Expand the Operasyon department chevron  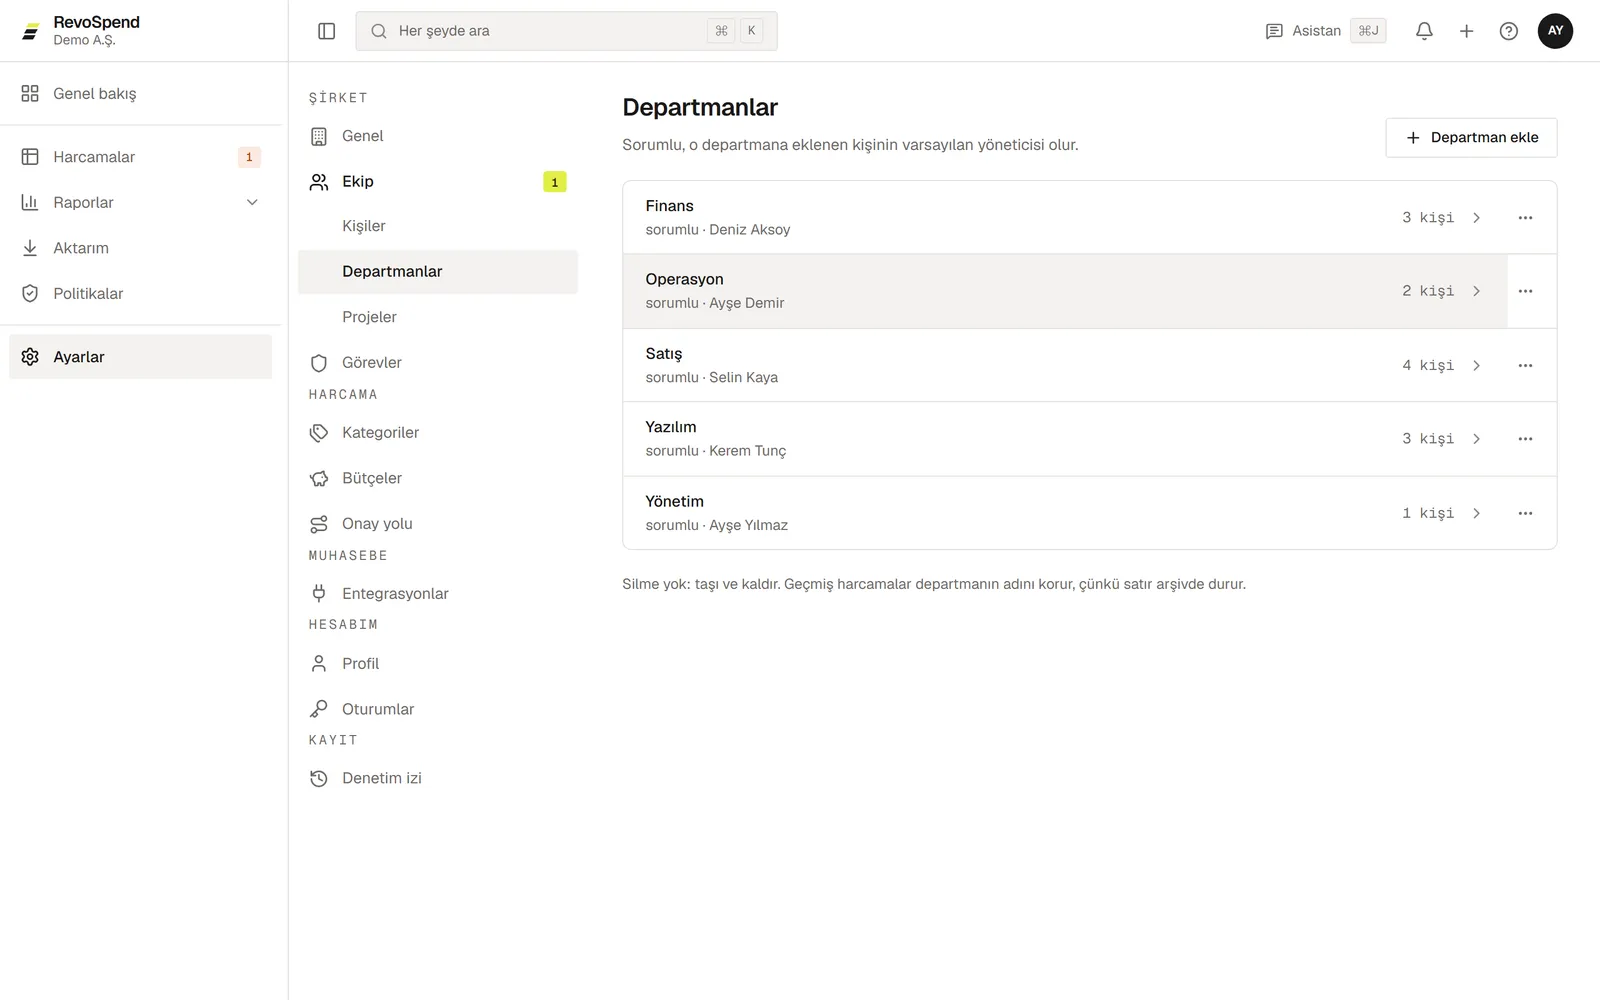[x=1476, y=291]
